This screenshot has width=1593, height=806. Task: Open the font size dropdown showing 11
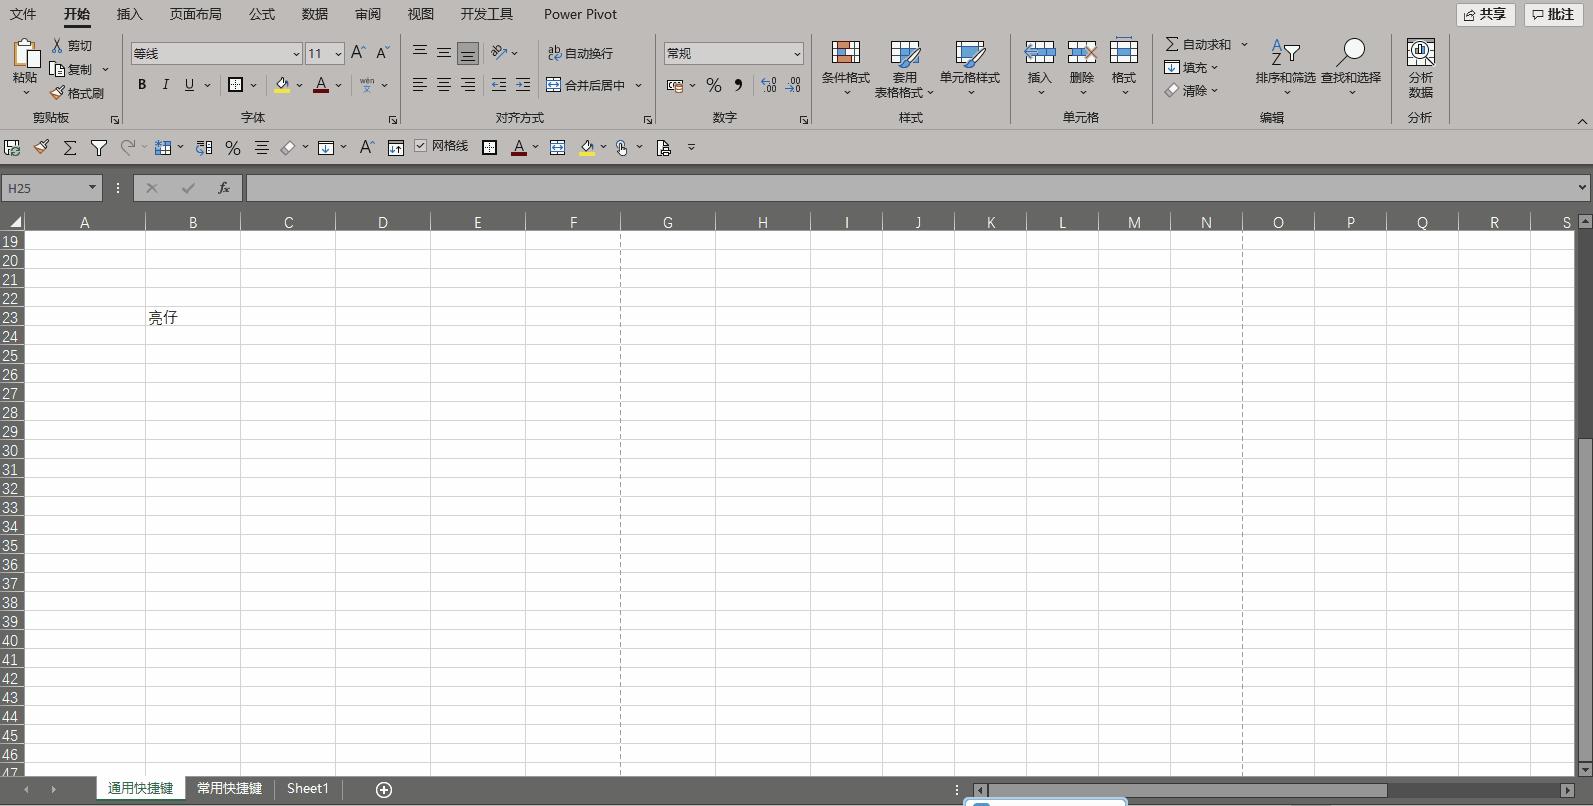tap(338, 54)
